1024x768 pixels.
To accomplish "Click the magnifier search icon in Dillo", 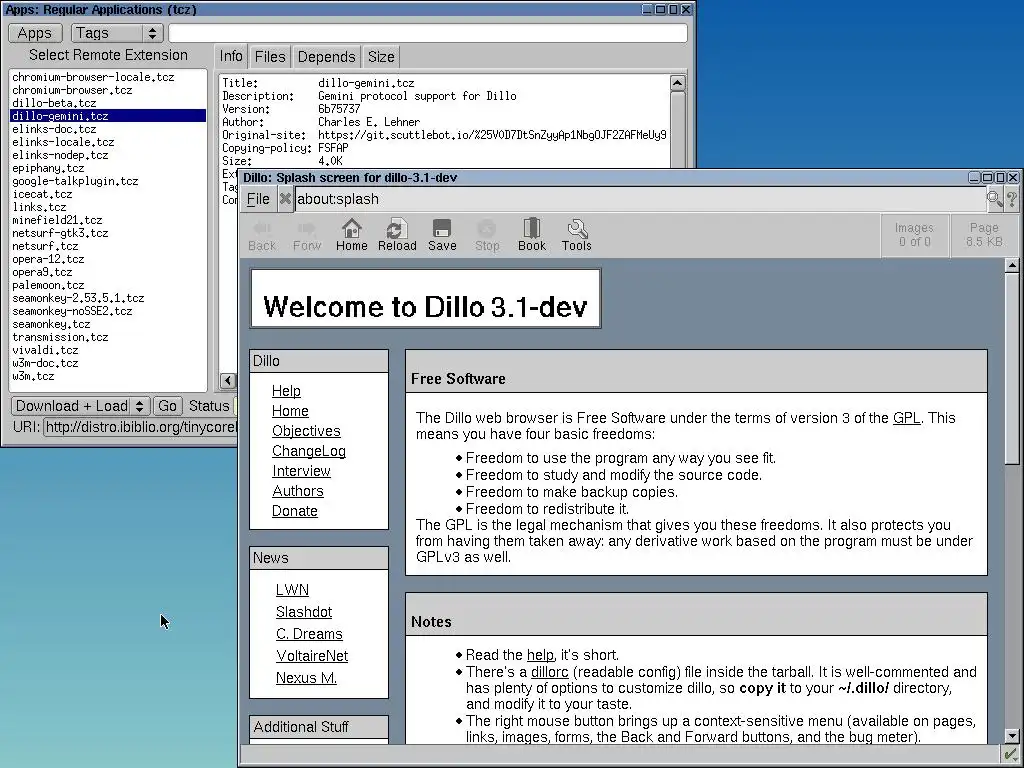I will (x=995, y=199).
